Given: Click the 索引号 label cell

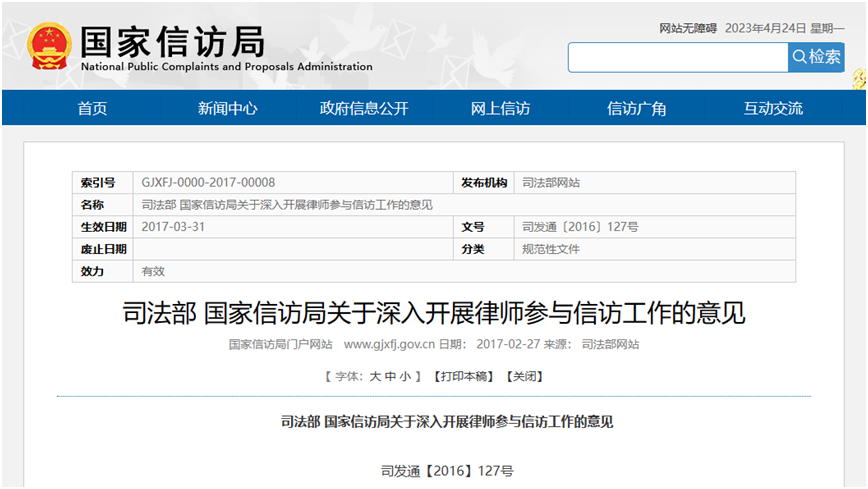Looking at the screenshot, I should [x=102, y=183].
